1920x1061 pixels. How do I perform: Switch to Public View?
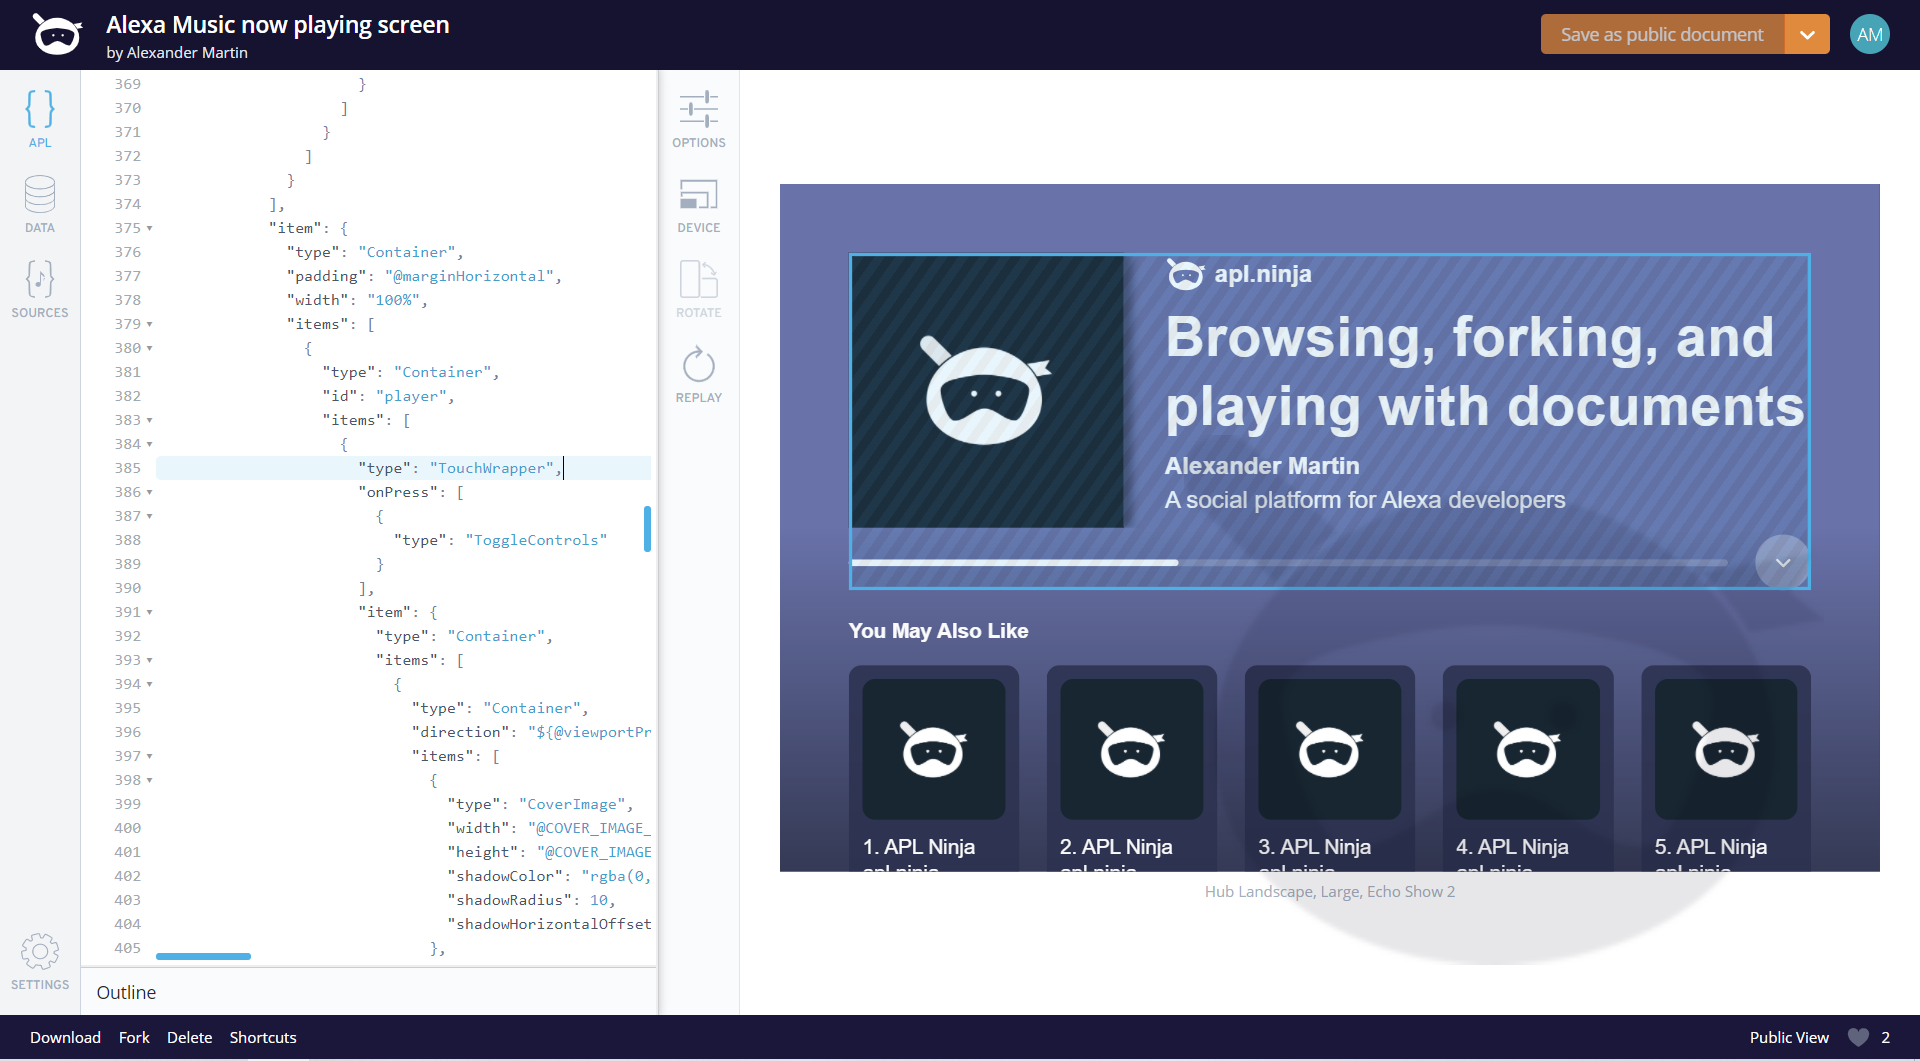[1789, 1037]
